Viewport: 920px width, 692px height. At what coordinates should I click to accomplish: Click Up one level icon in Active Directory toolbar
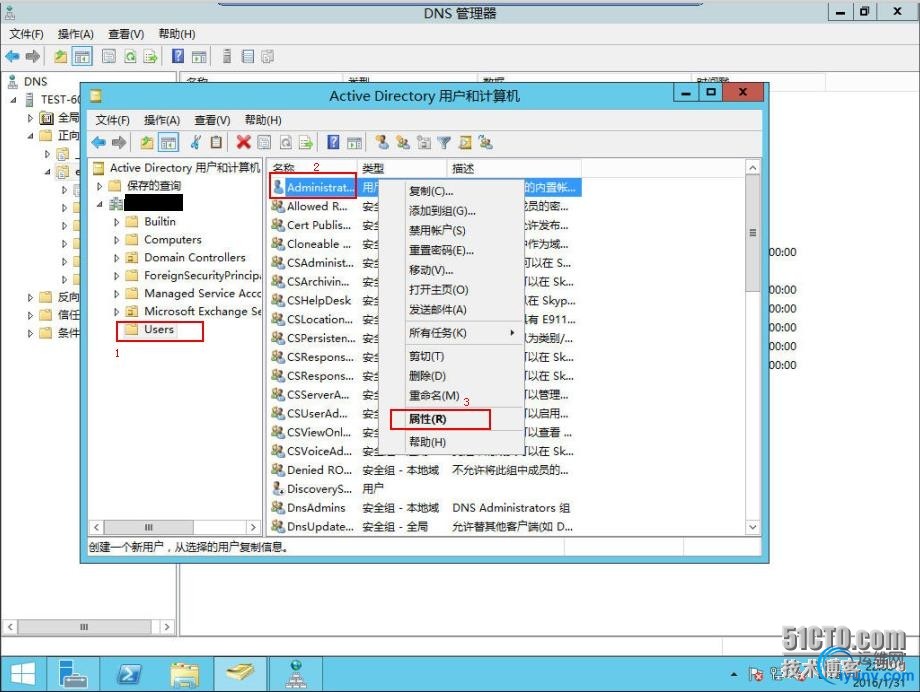[147, 143]
